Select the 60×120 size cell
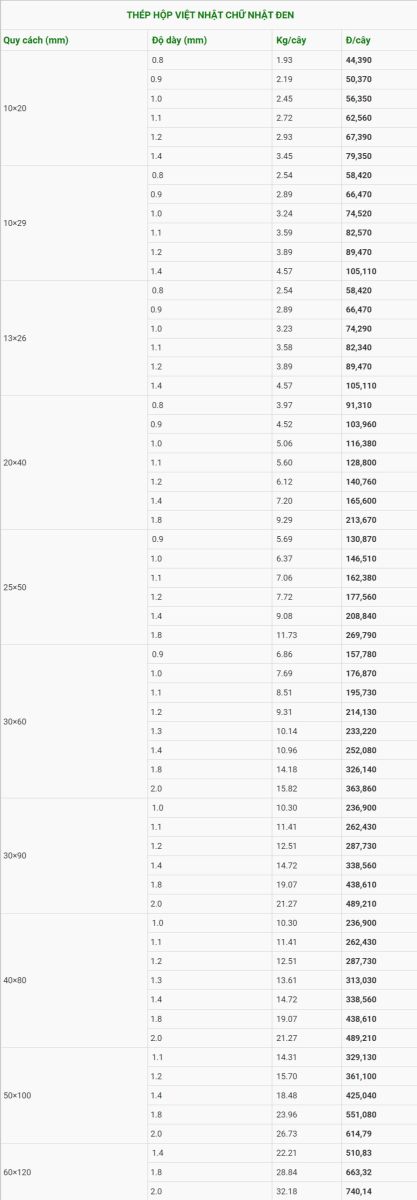Viewport: 417px width, 1200px height. [x=74, y=1172]
